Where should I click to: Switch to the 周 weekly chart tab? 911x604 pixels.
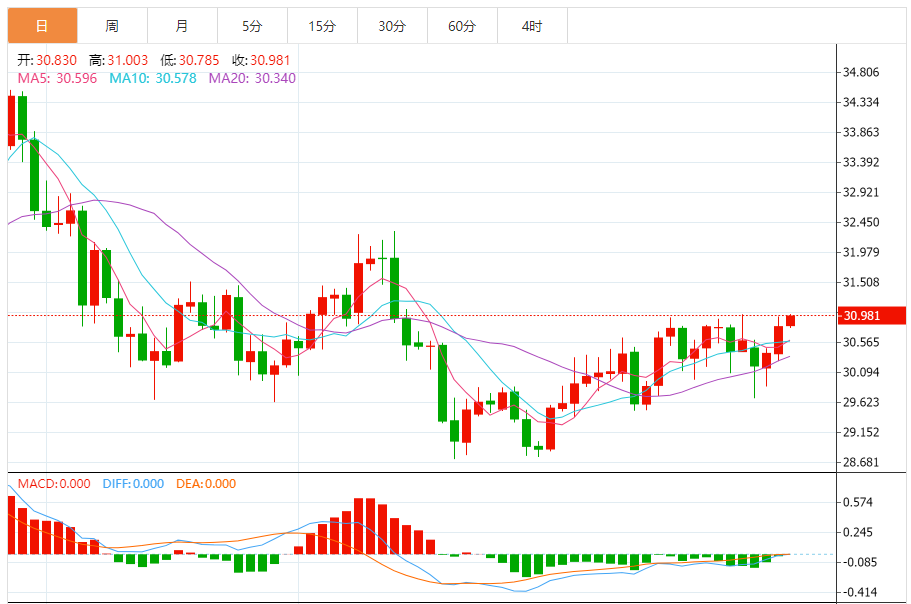(x=112, y=26)
